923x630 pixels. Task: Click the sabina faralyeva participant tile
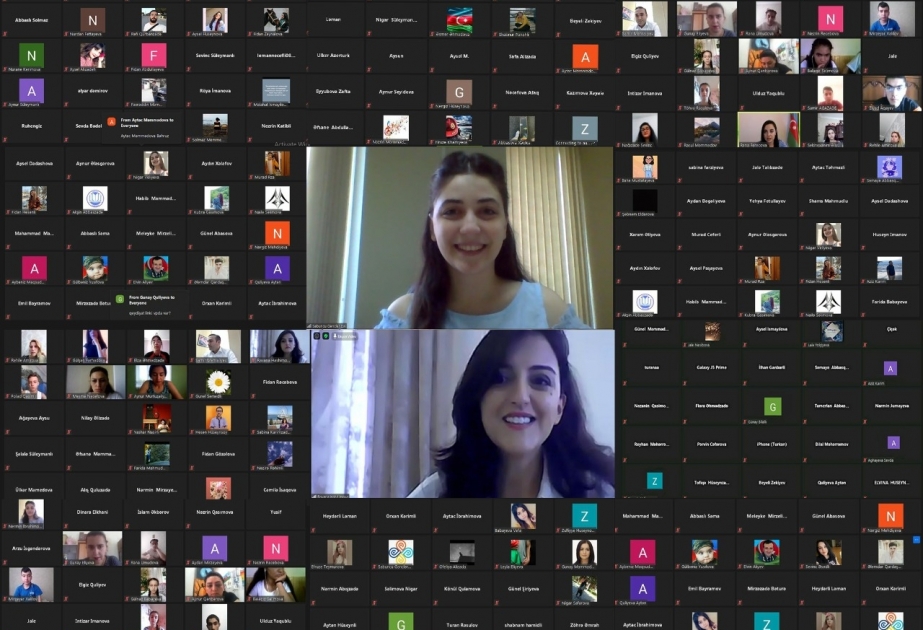point(706,168)
